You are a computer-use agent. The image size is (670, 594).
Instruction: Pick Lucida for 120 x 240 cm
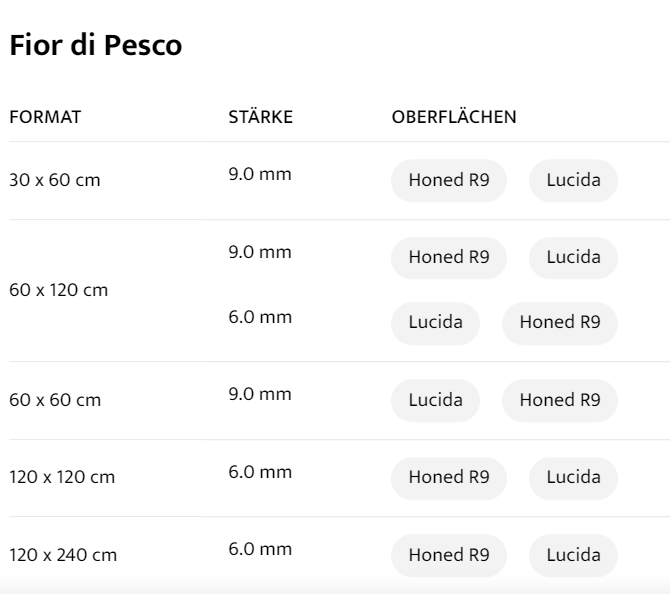pos(573,555)
